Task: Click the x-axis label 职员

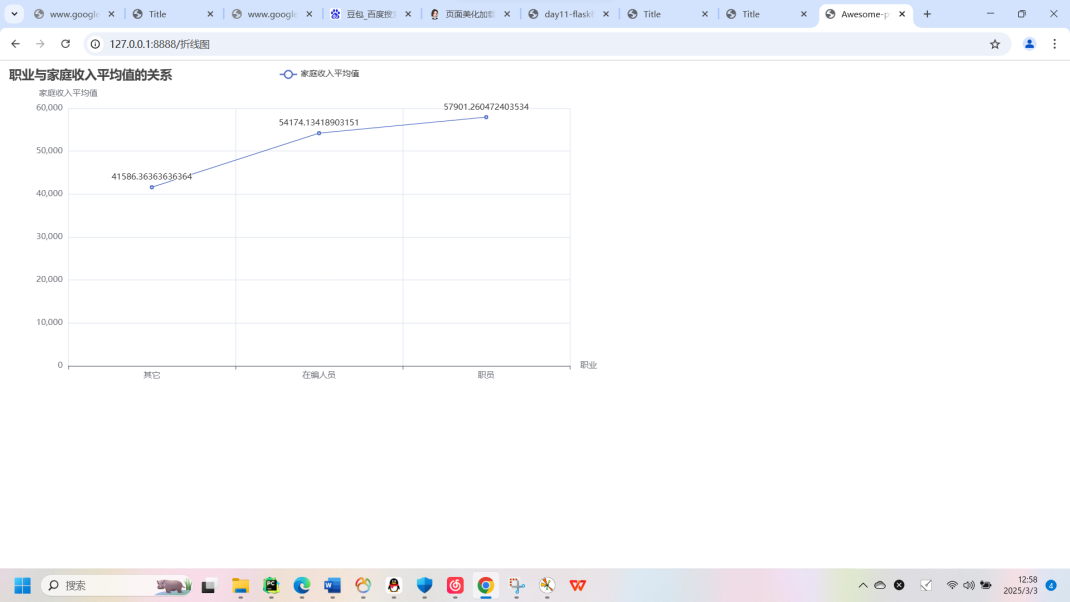Action: pyautogui.click(x=486, y=375)
